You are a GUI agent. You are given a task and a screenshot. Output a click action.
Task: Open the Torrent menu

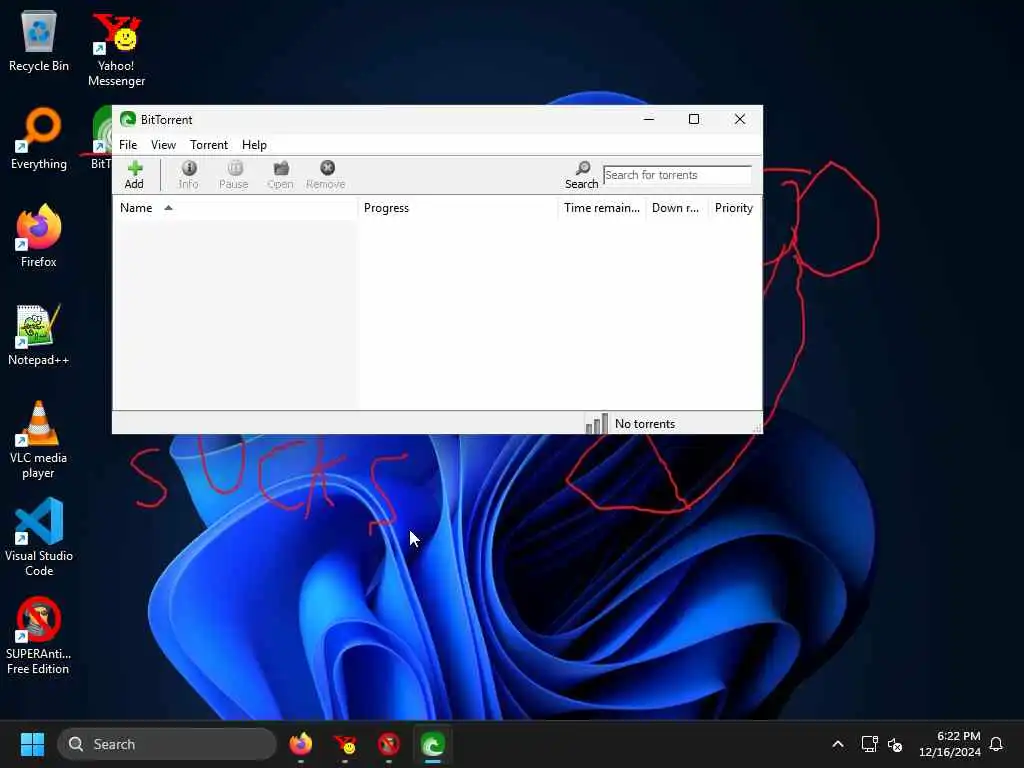click(209, 144)
